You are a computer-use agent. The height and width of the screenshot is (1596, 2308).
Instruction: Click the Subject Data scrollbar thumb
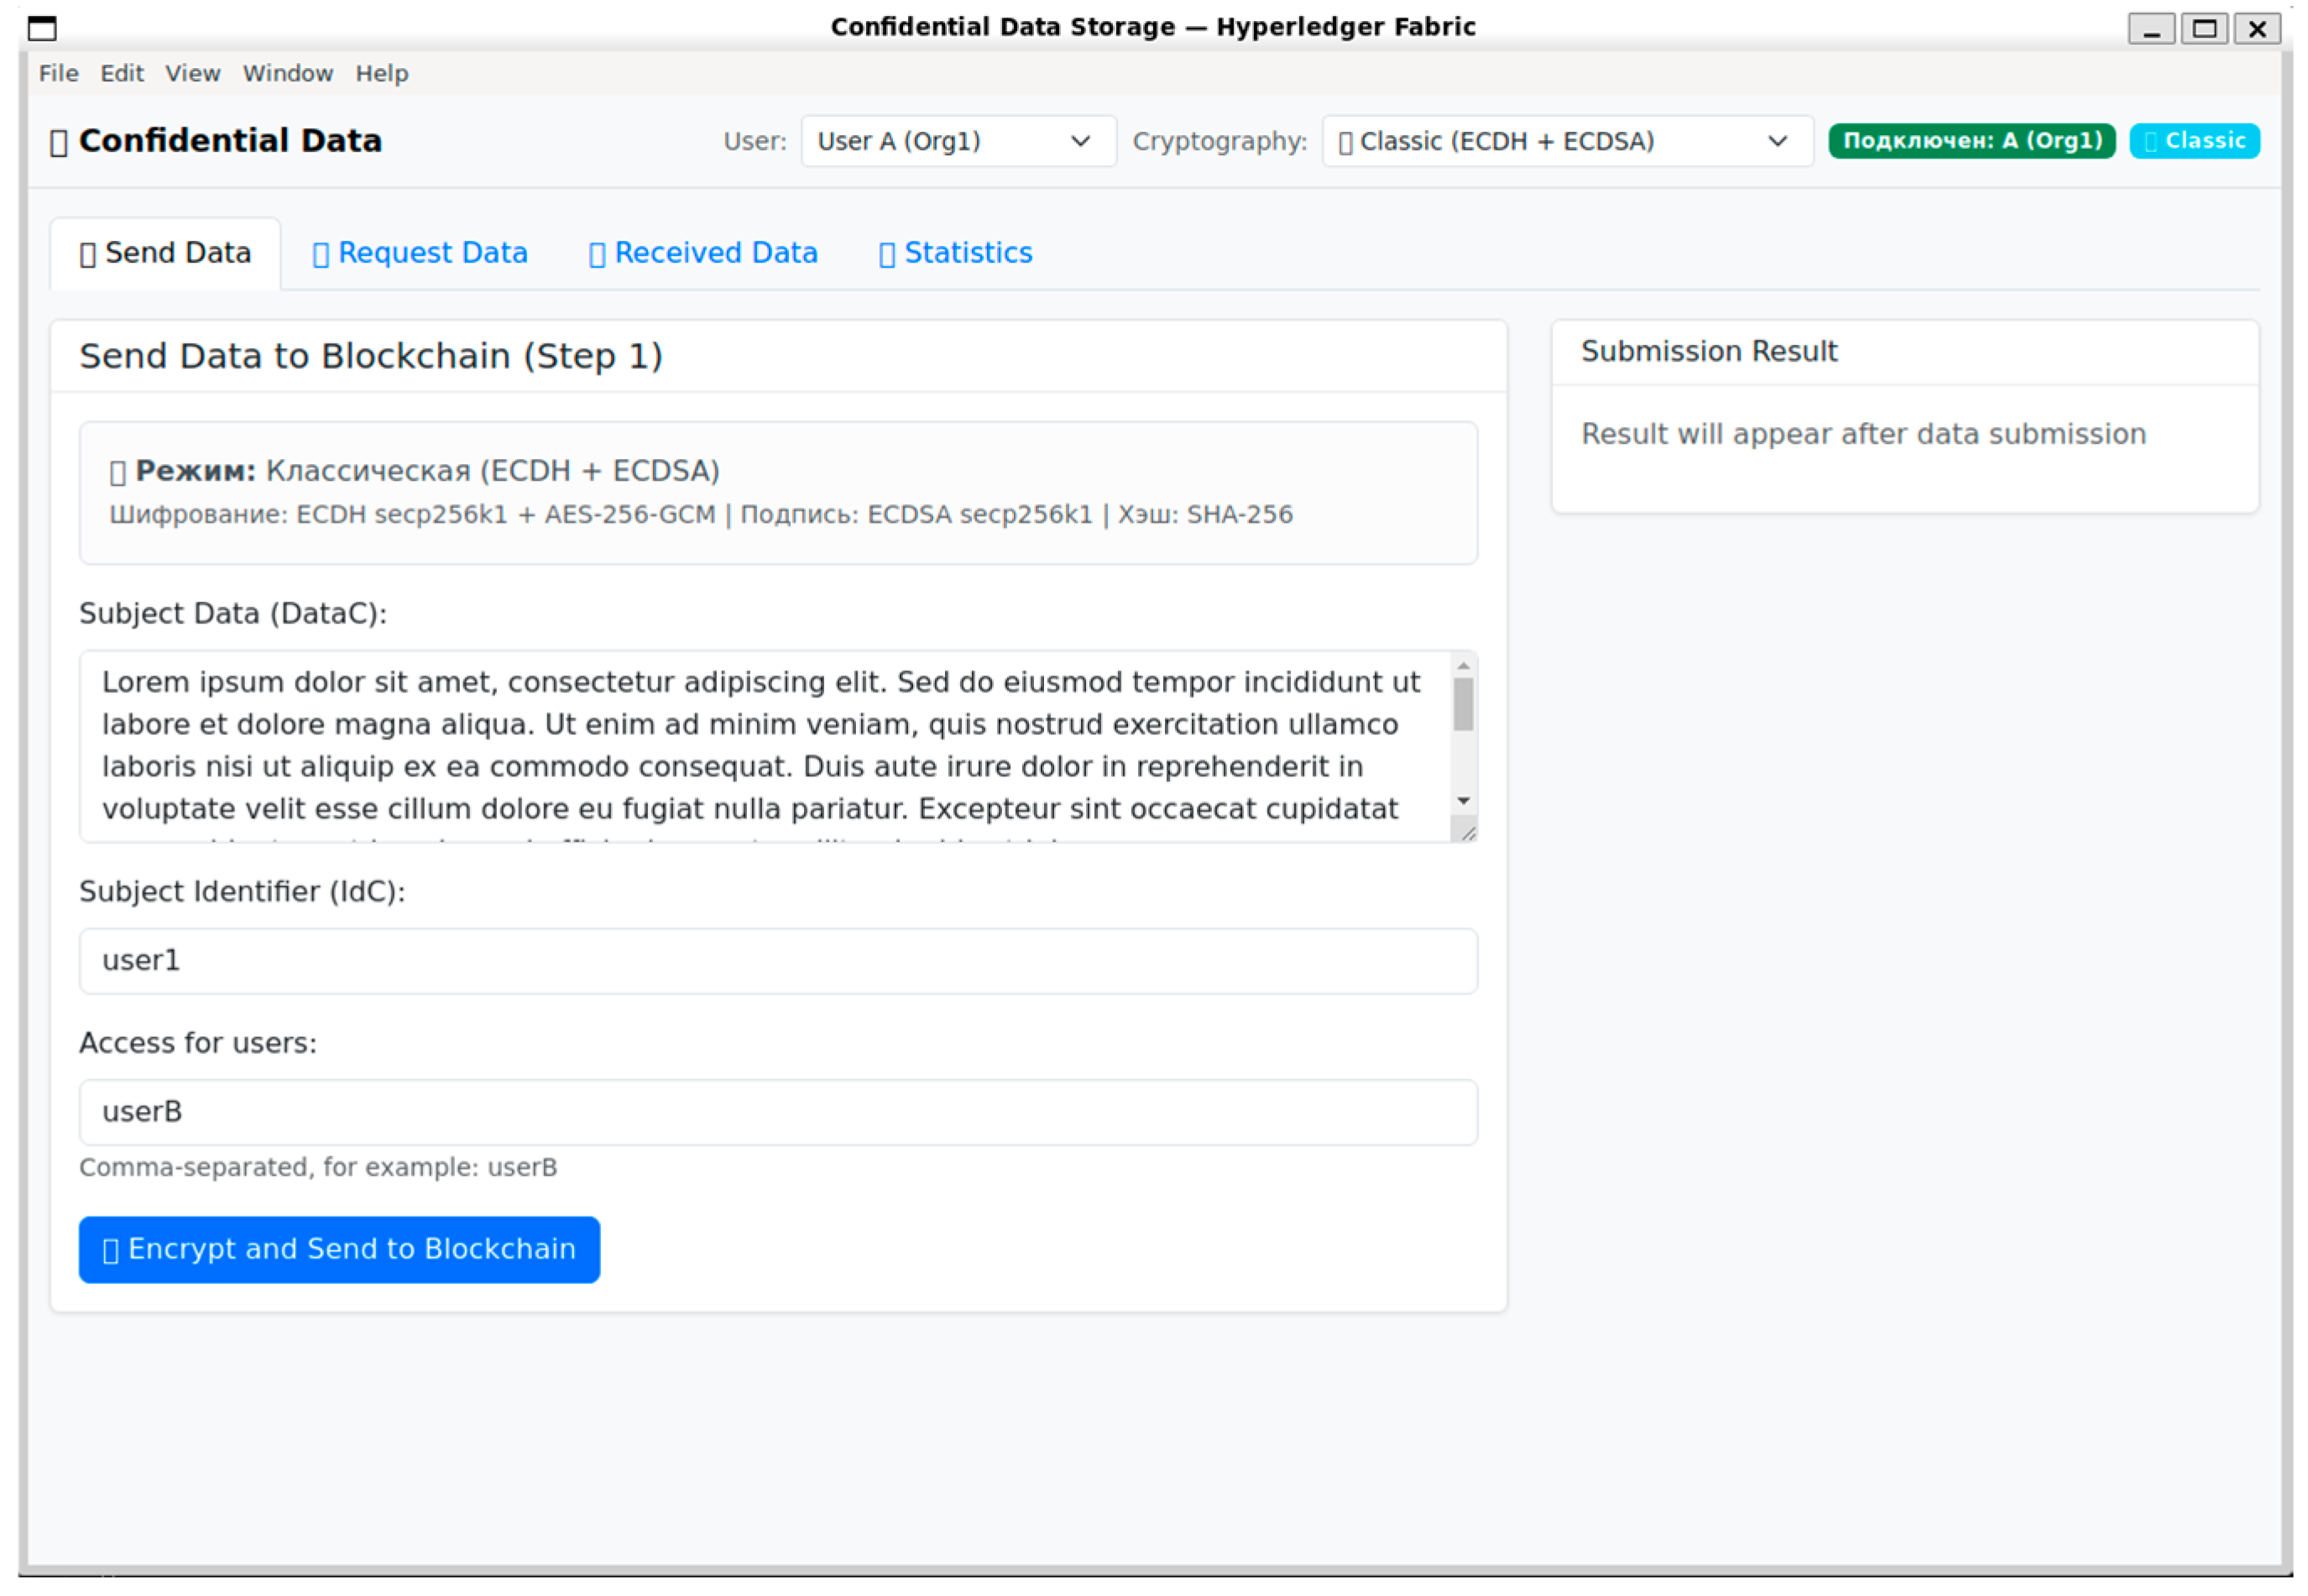1463,705
